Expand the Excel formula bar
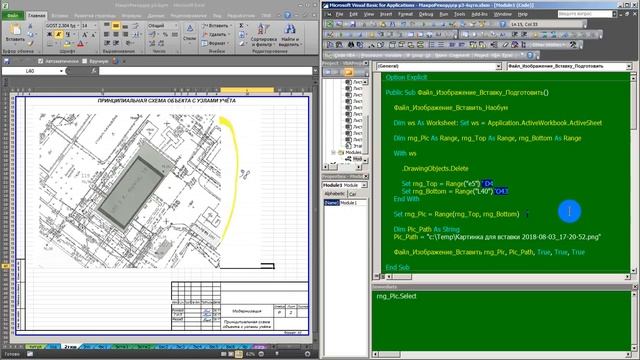The image size is (640, 360). pyautogui.click(x=315, y=71)
